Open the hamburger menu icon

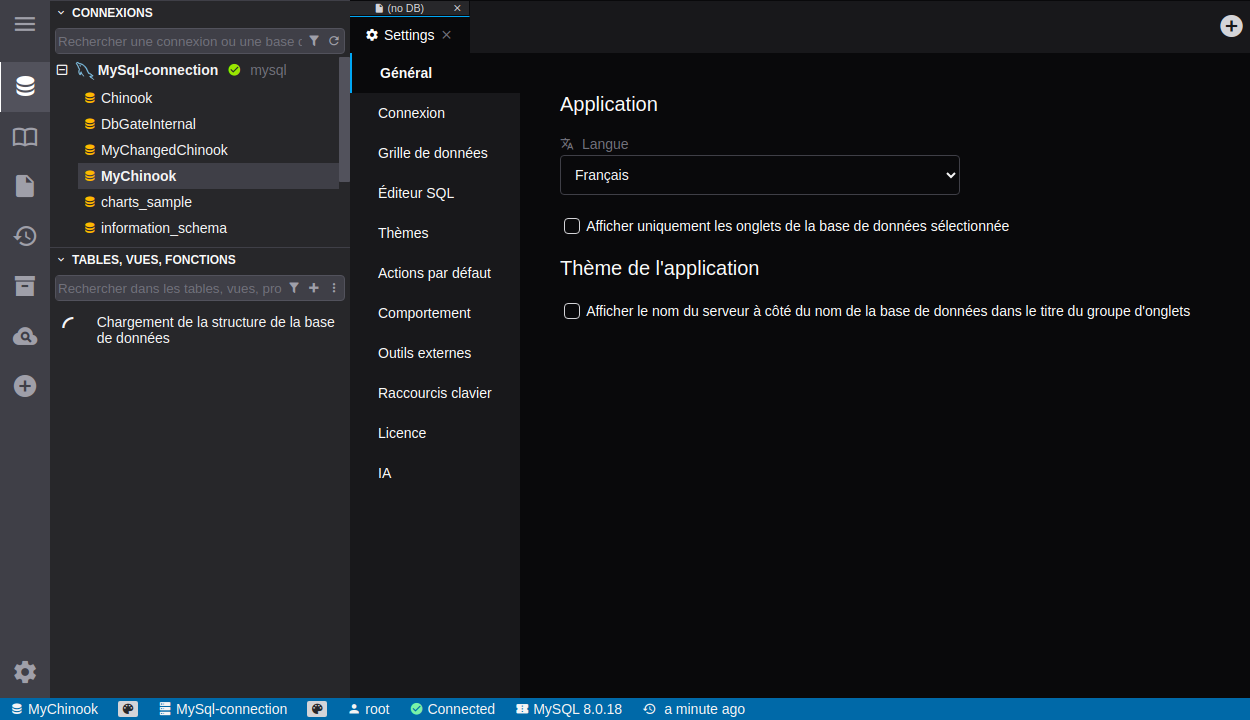pyautogui.click(x=25, y=24)
